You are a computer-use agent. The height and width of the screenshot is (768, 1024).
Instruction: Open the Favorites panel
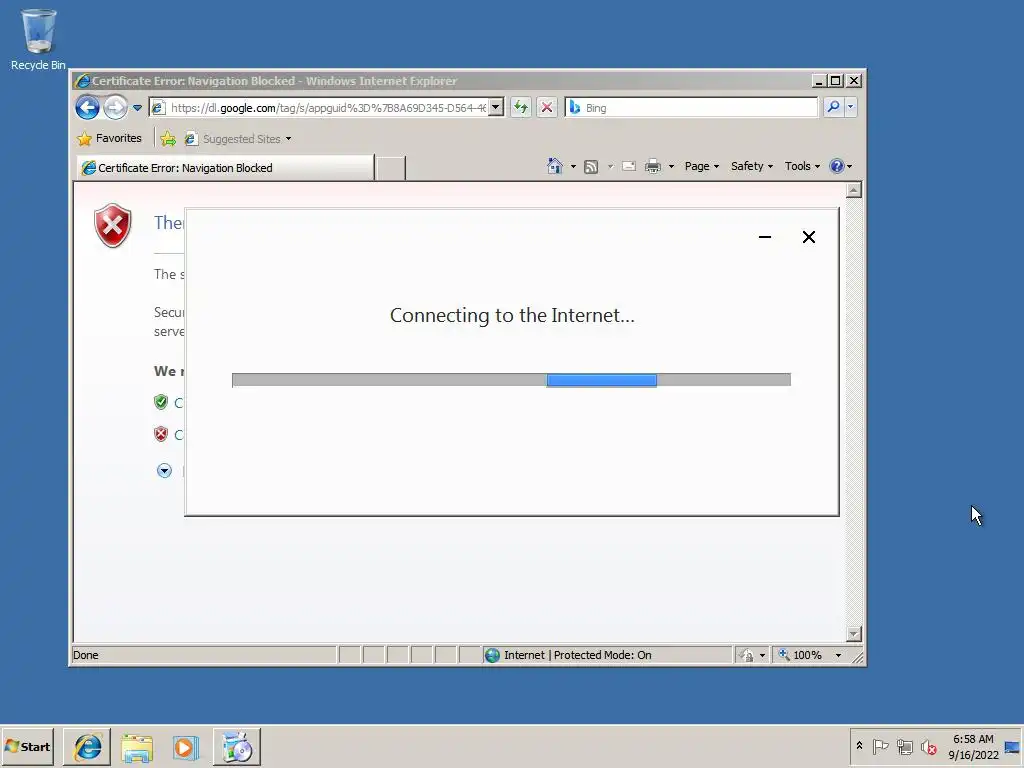(110, 138)
